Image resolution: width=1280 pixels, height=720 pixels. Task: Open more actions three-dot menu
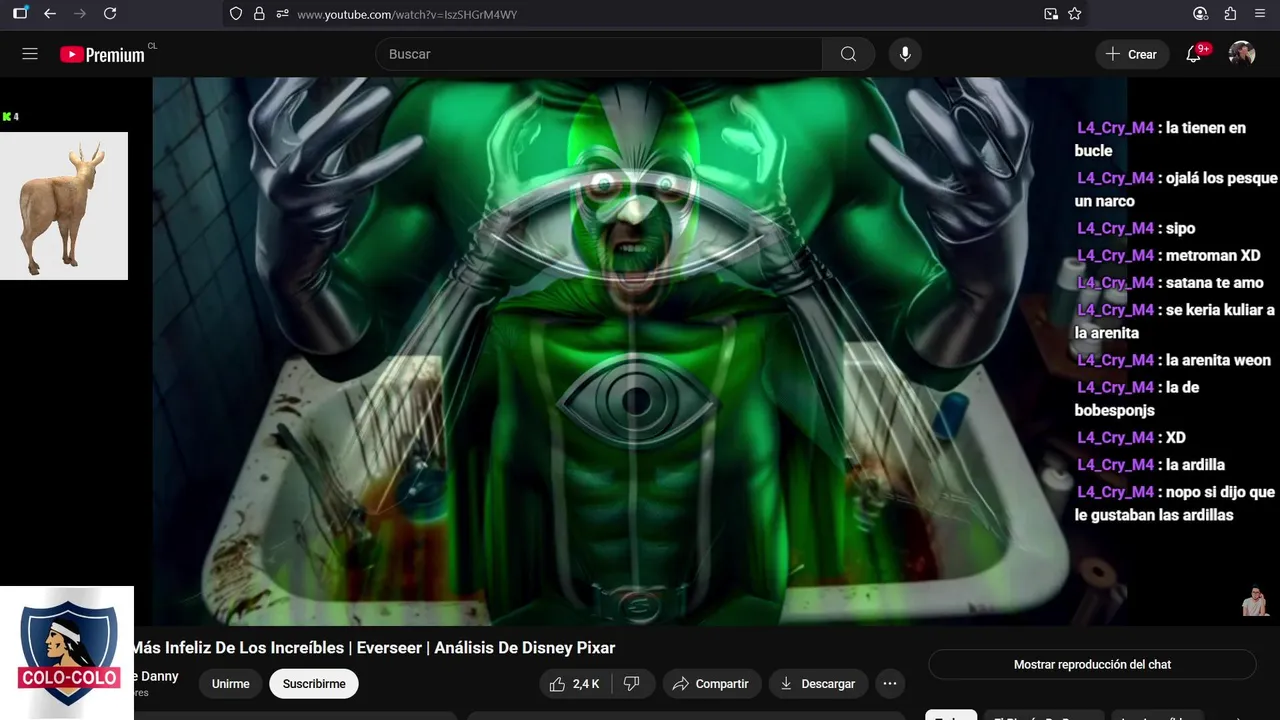coord(889,684)
